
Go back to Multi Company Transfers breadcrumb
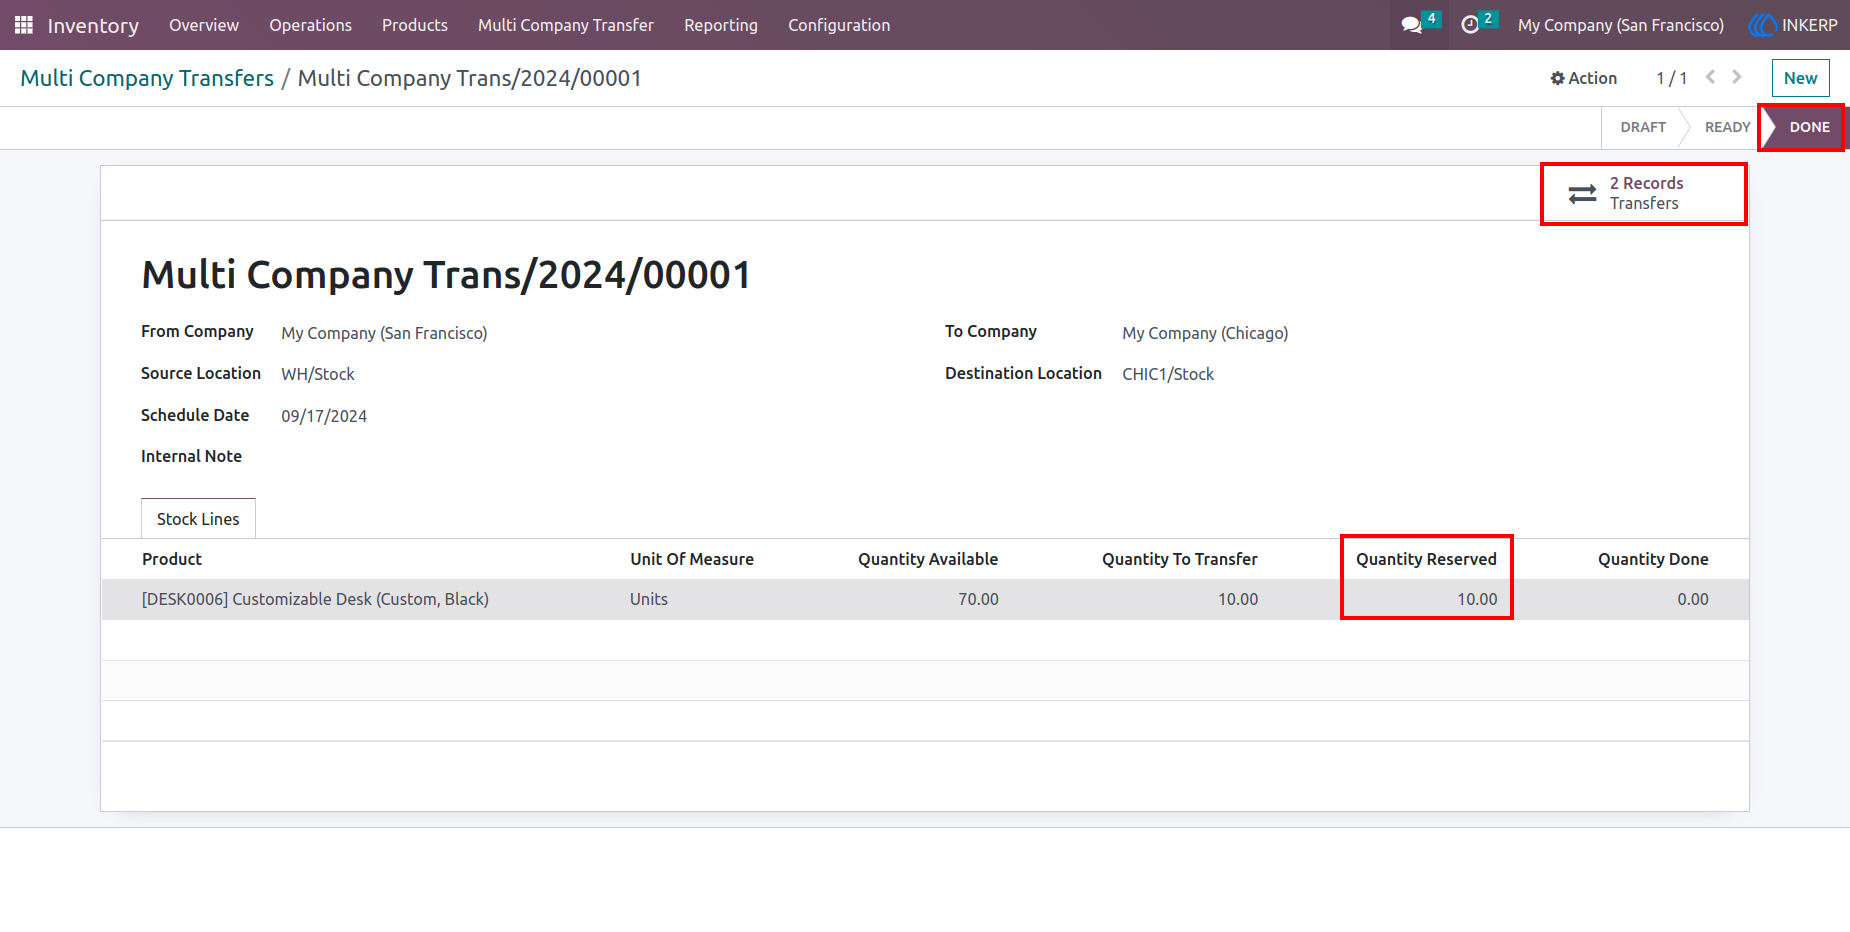coord(147,78)
